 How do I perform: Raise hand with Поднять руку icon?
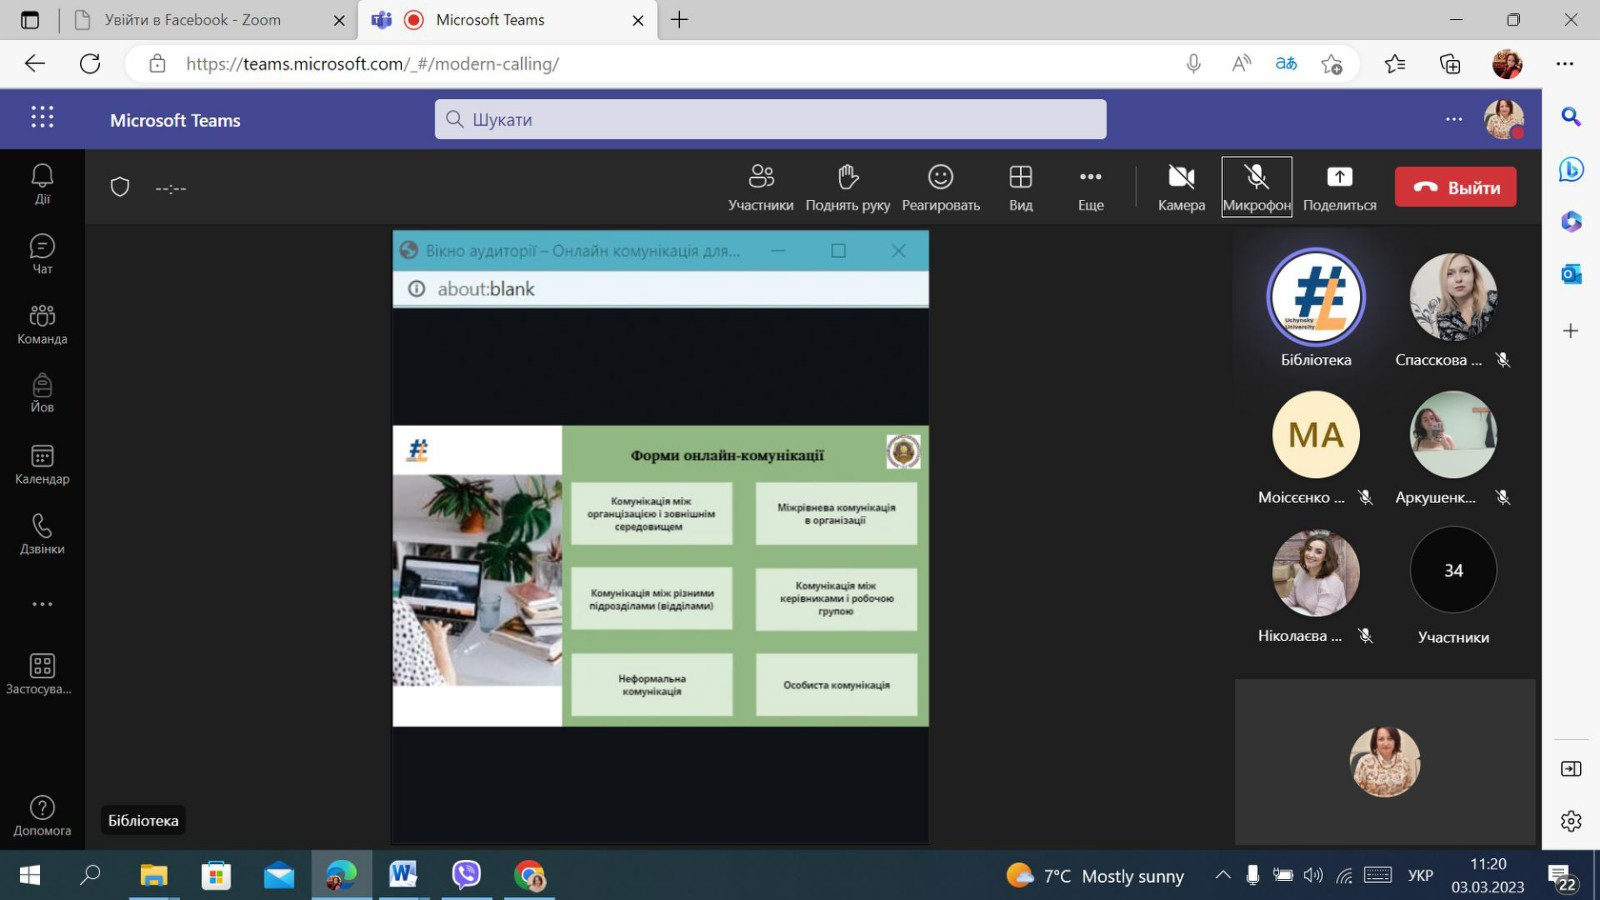pos(847,187)
